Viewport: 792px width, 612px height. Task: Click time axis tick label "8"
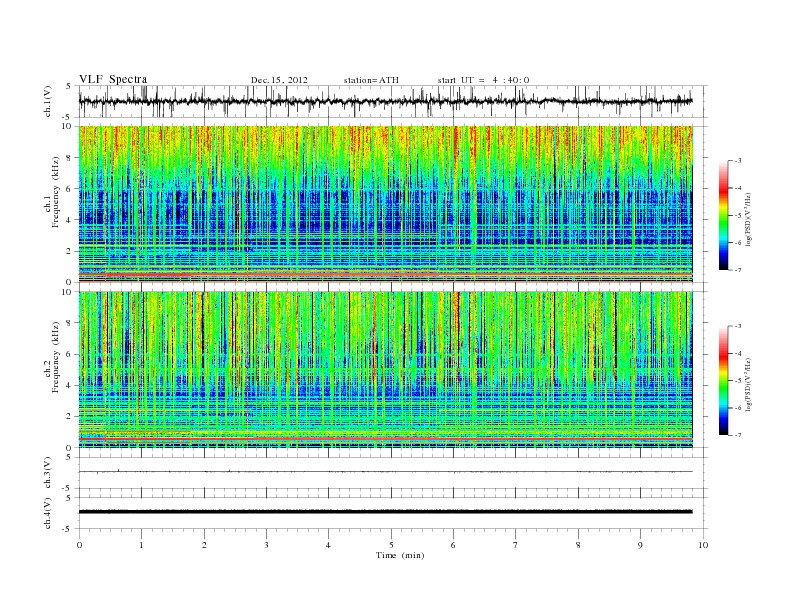(x=578, y=545)
